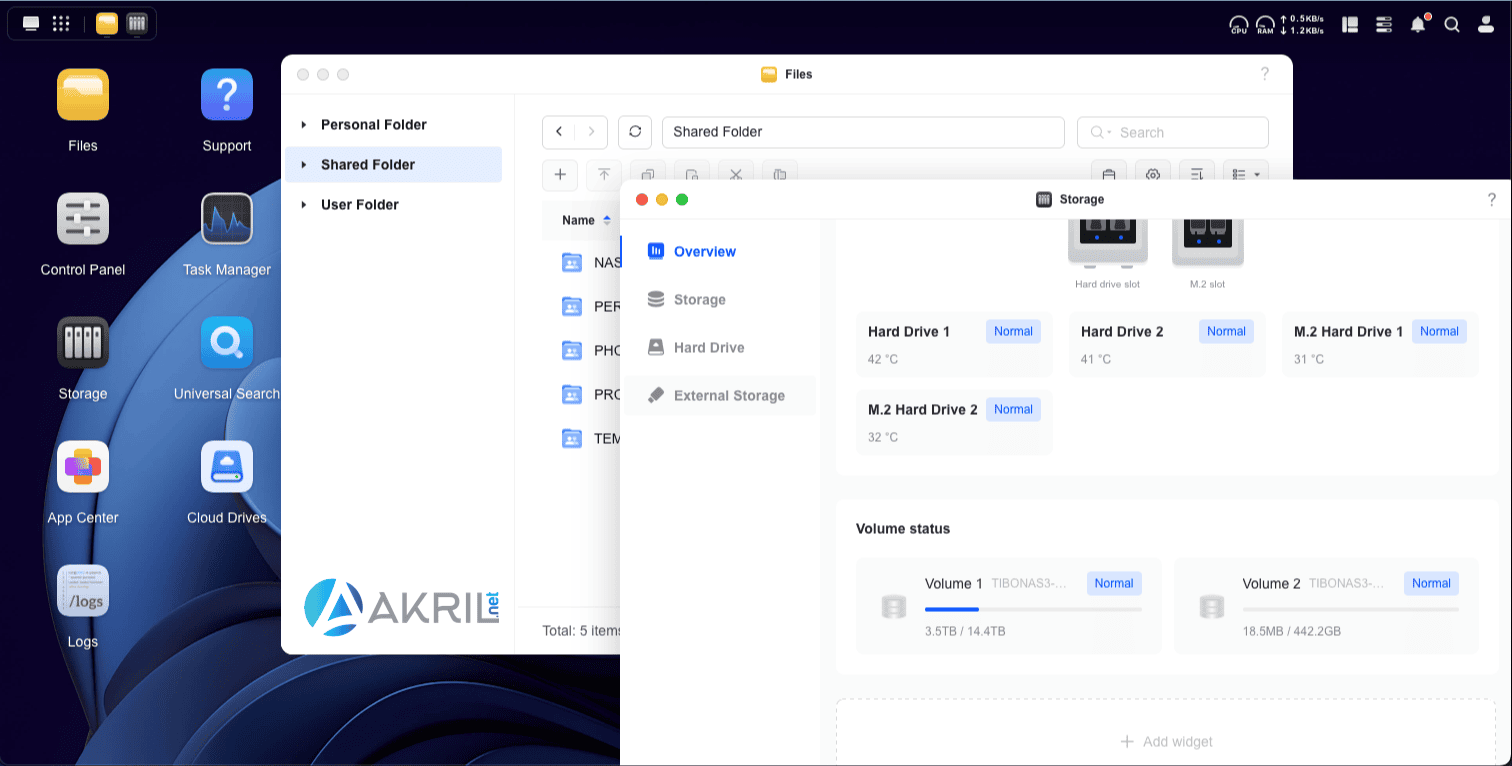The width and height of the screenshot is (1512, 766).
Task: Open the Logs desktop icon
Action: (x=83, y=591)
